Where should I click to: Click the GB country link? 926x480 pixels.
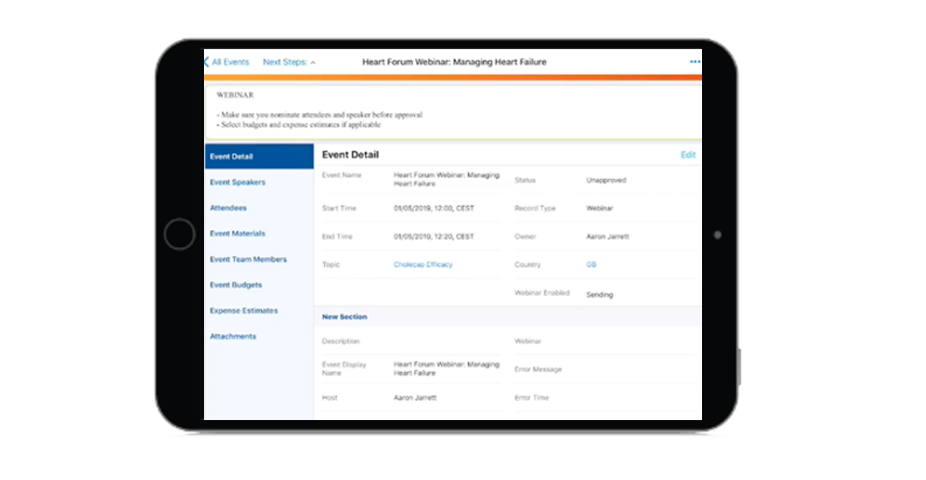[x=591, y=264]
